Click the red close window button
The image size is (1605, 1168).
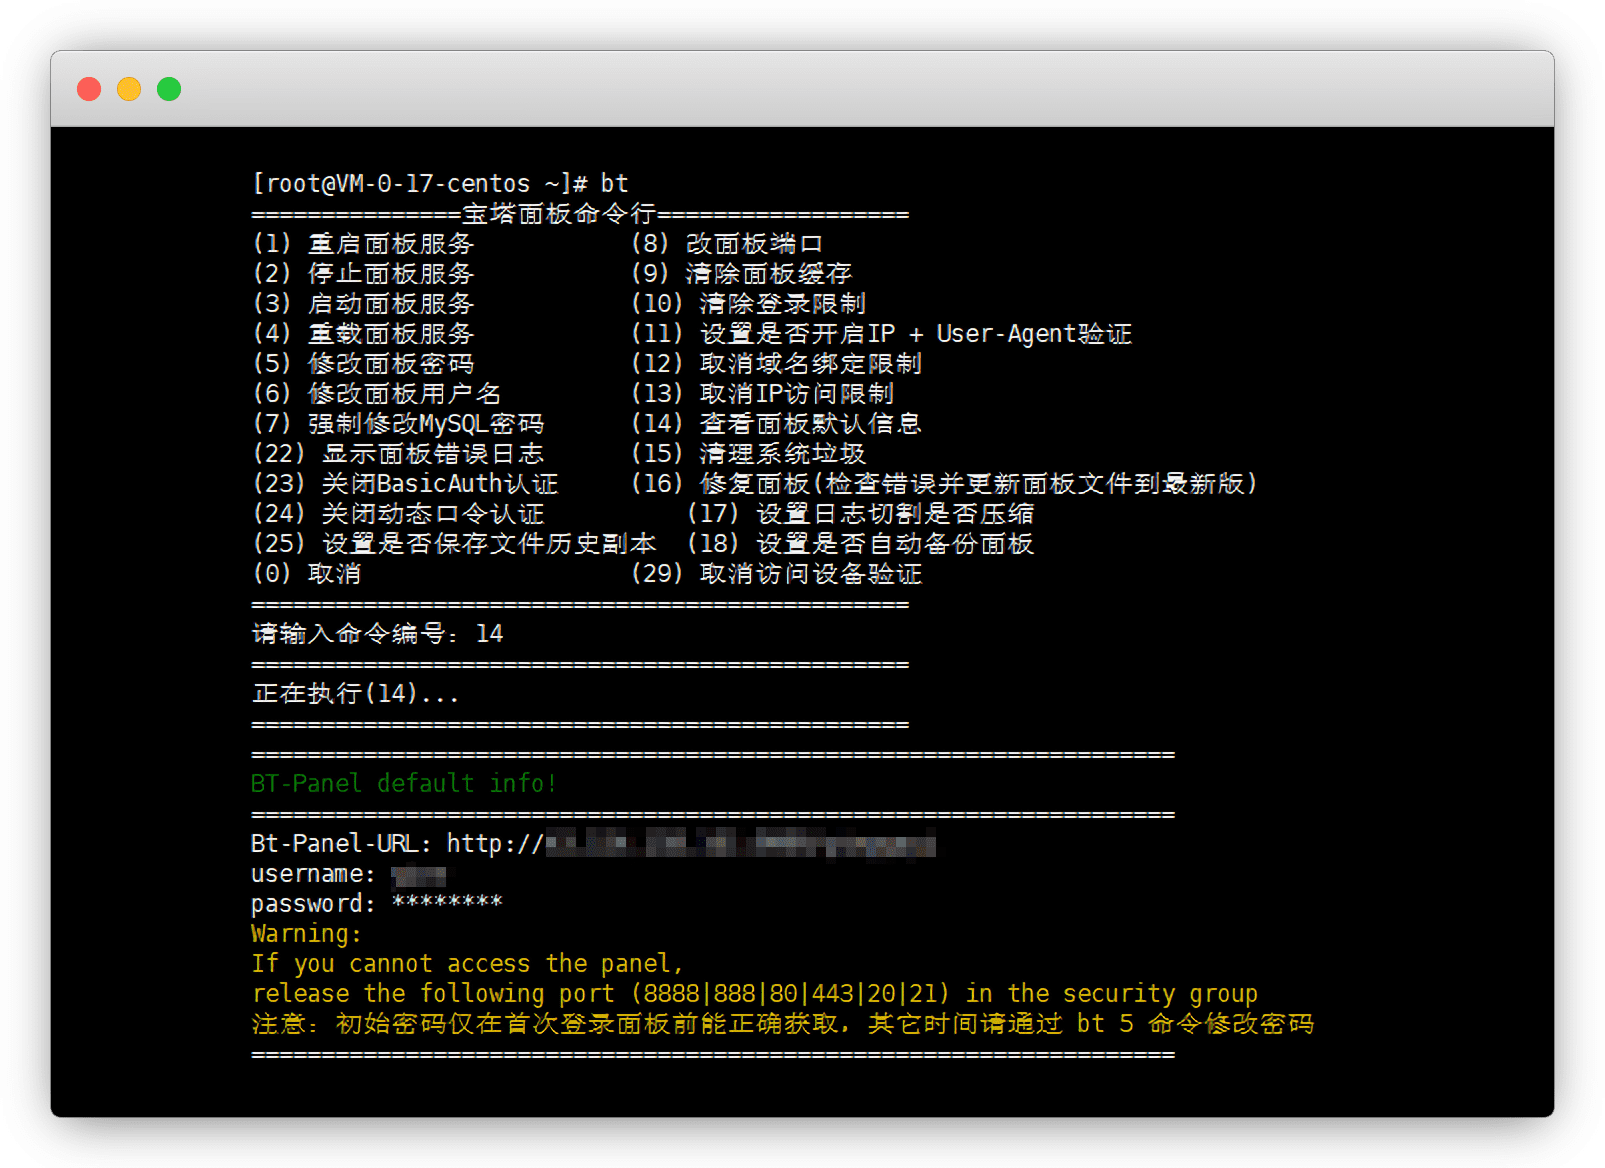(89, 89)
